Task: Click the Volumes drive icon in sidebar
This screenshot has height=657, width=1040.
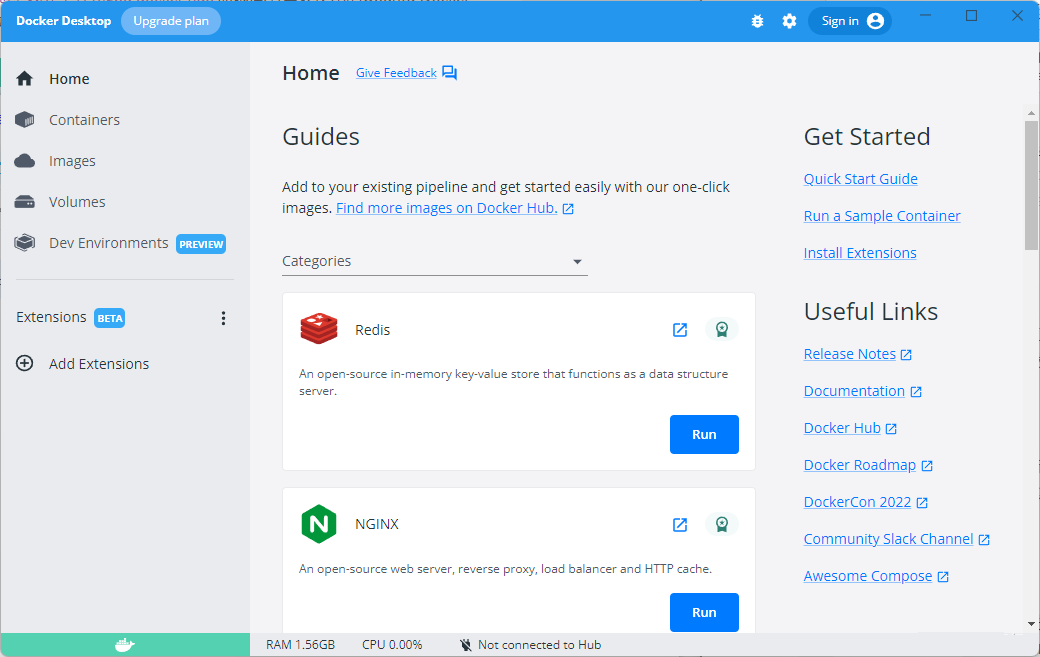Action: point(25,202)
